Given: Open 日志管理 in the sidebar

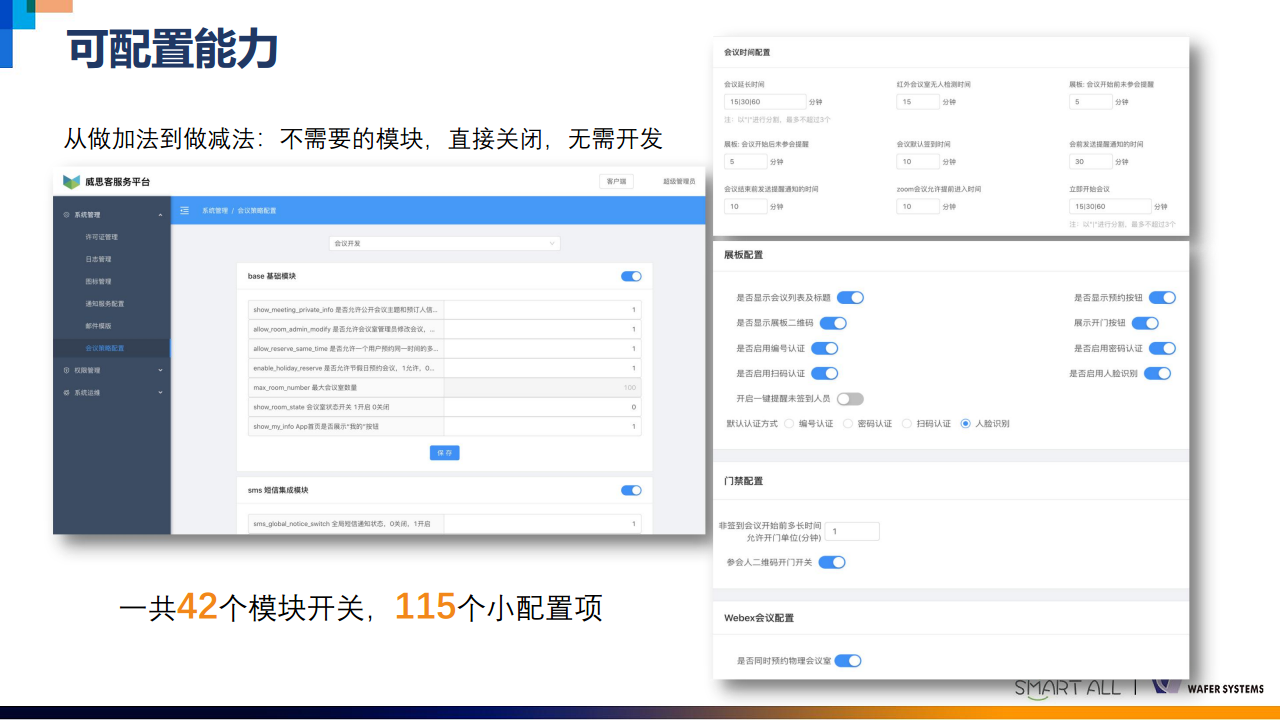Looking at the screenshot, I should 98,259.
